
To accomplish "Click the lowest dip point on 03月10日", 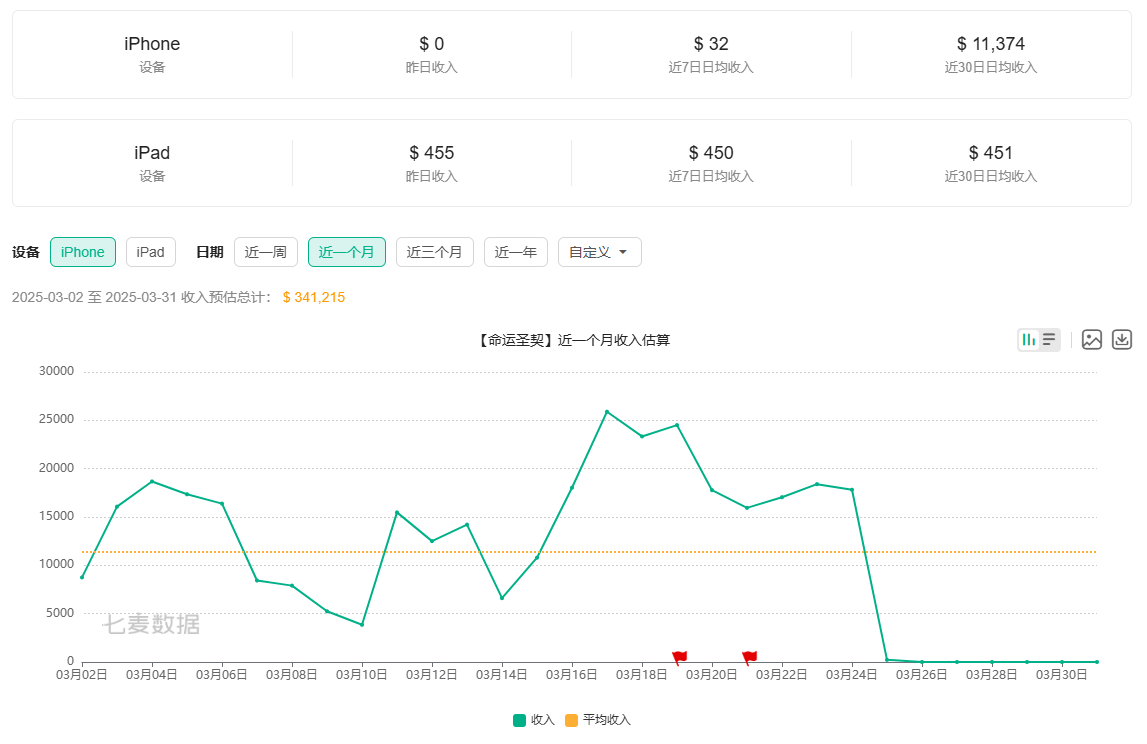I will [362, 625].
